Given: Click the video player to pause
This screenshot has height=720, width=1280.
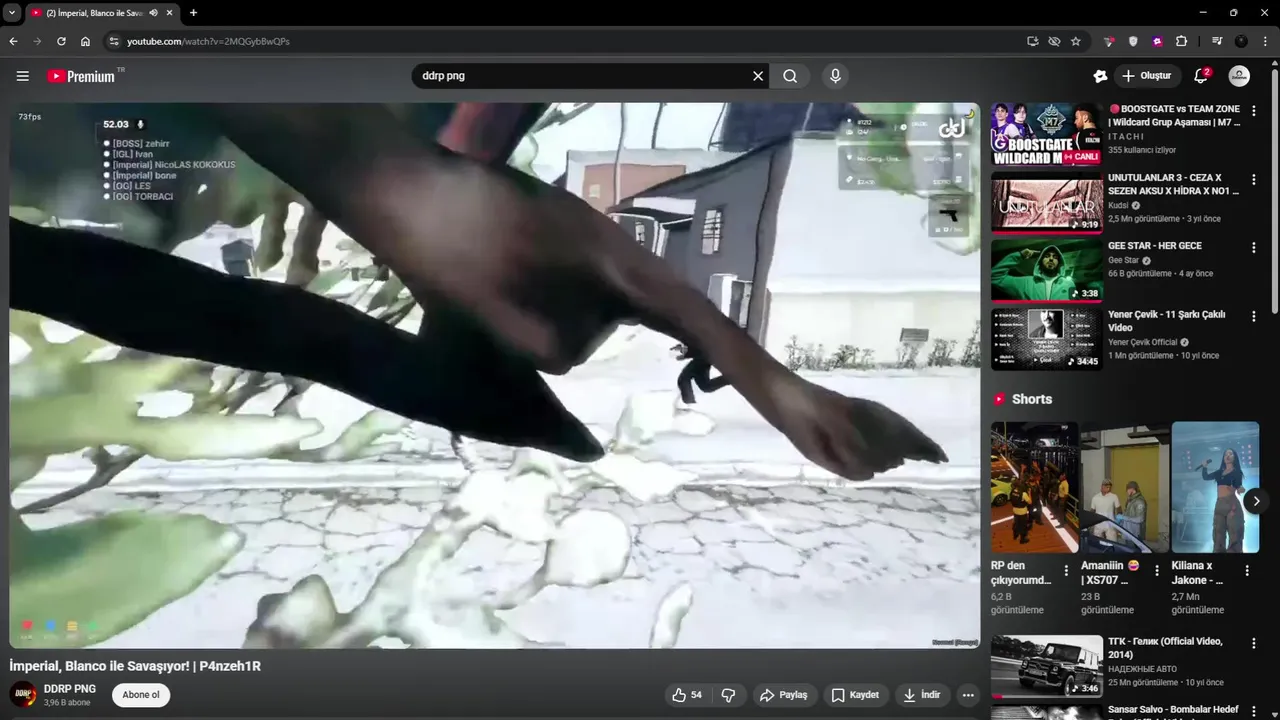Looking at the screenshot, I should (495, 375).
